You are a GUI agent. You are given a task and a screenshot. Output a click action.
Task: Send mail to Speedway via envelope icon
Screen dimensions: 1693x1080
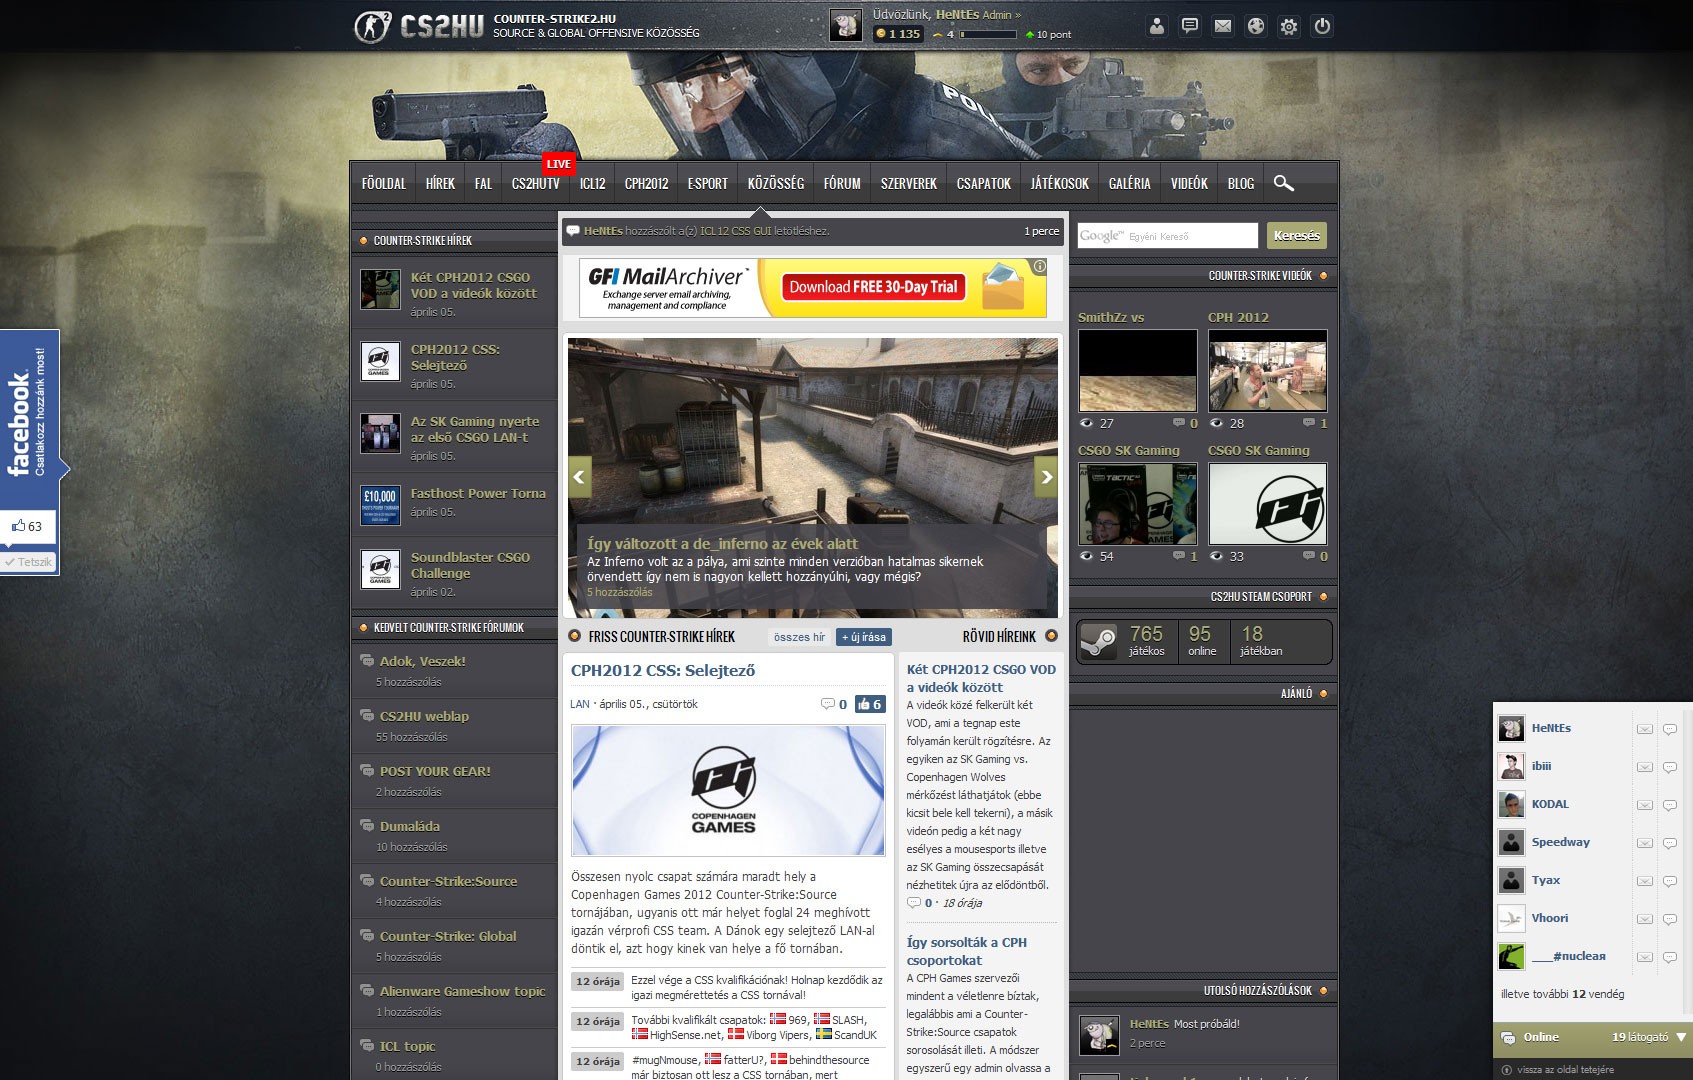coord(1644,843)
